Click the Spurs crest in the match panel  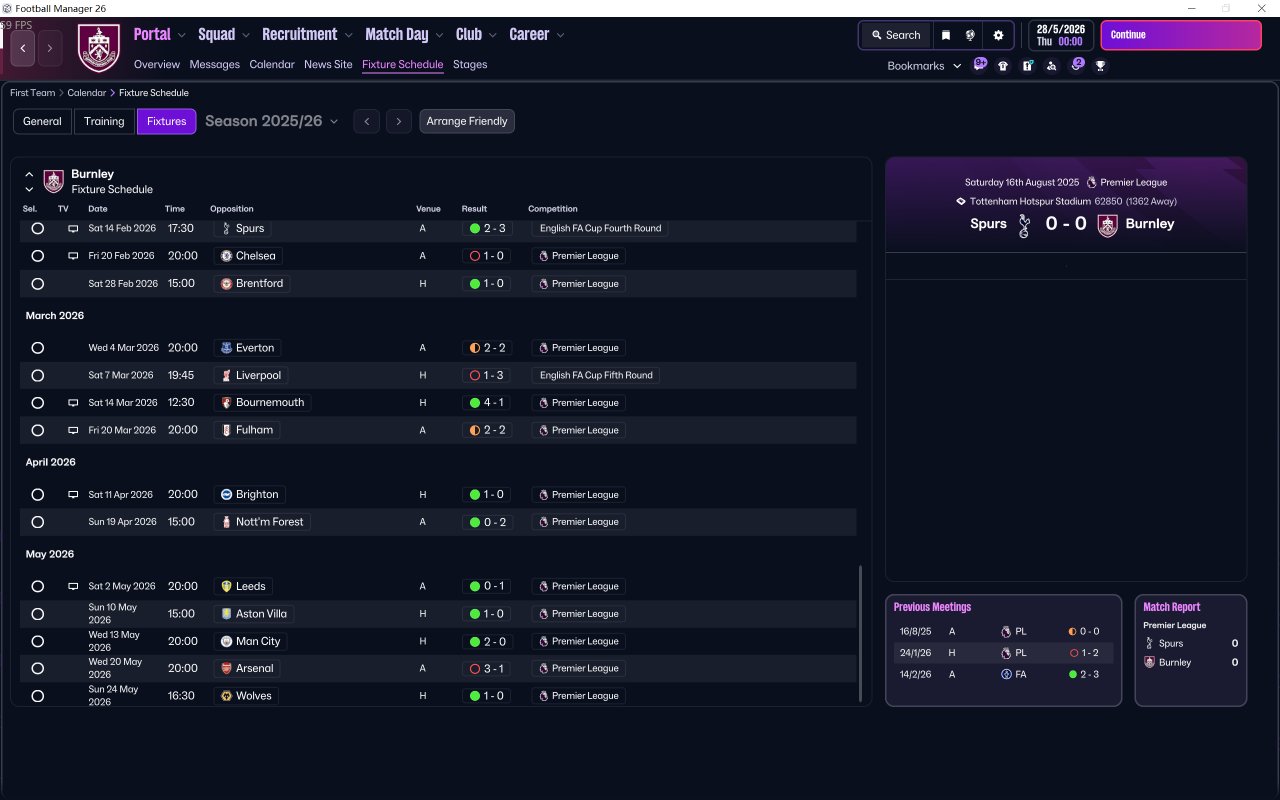click(1024, 225)
